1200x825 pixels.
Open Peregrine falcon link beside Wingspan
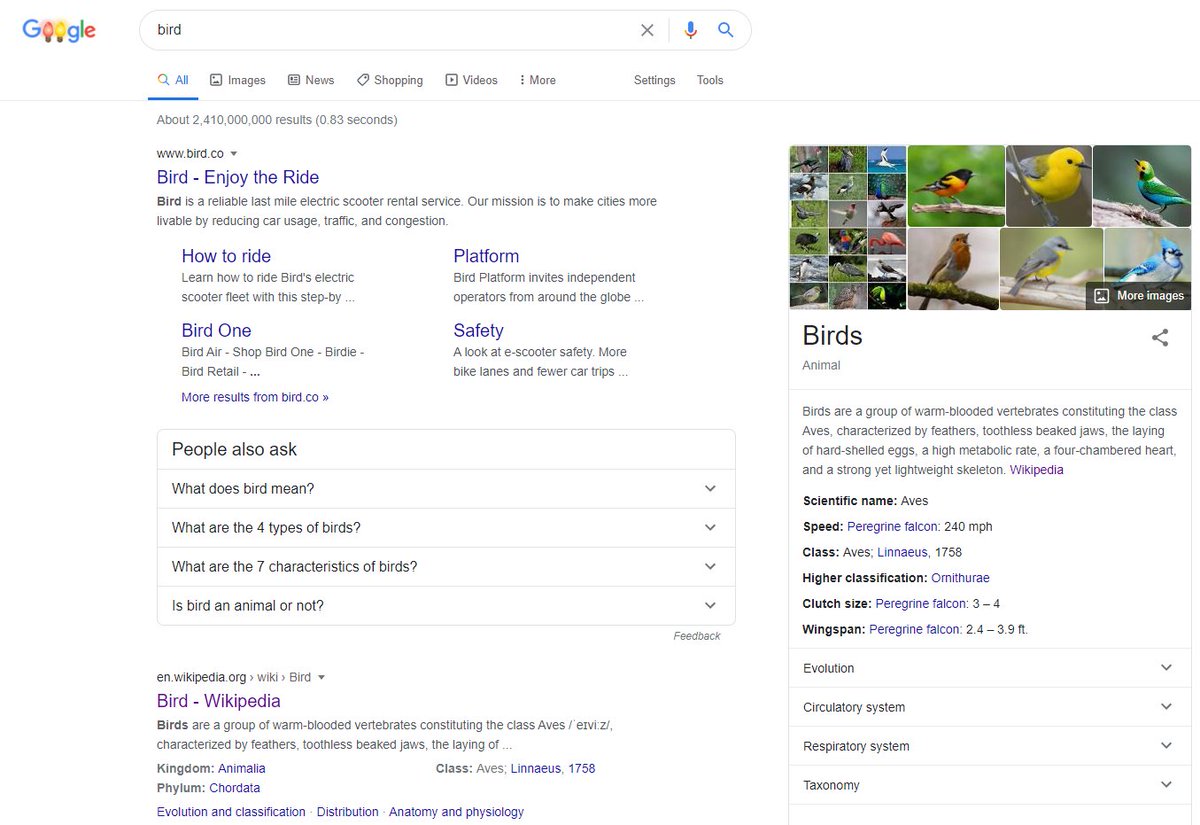tap(915, 630)
